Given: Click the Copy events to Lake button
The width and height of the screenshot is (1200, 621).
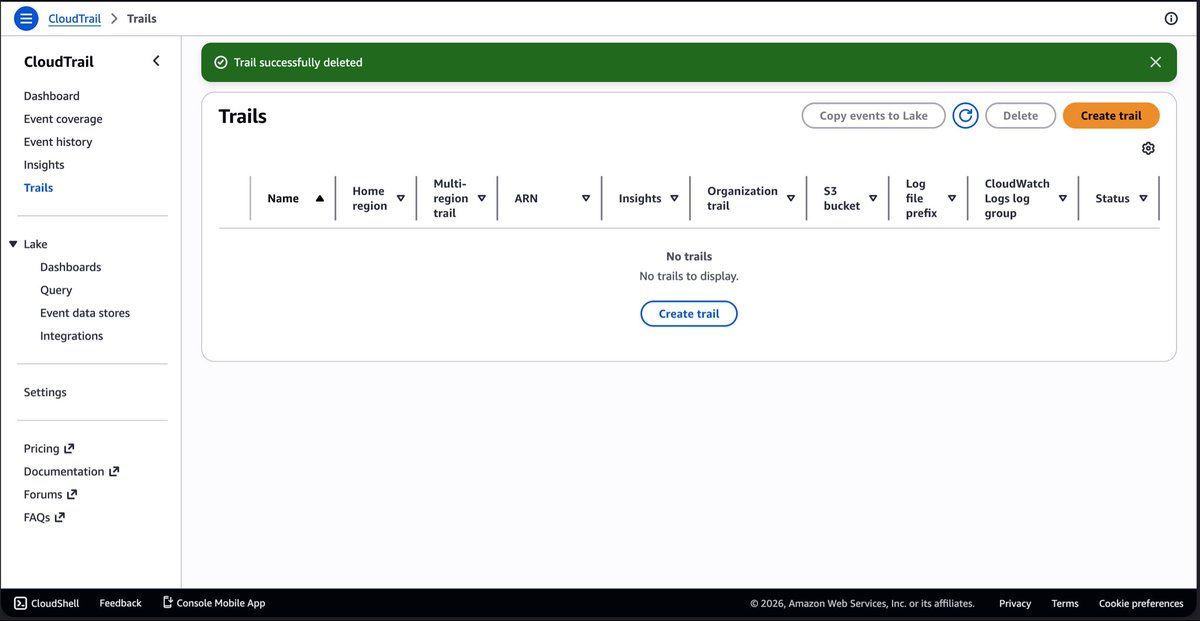Looking at the screenshot, I should pyautogui.click(x=873, y=116).
